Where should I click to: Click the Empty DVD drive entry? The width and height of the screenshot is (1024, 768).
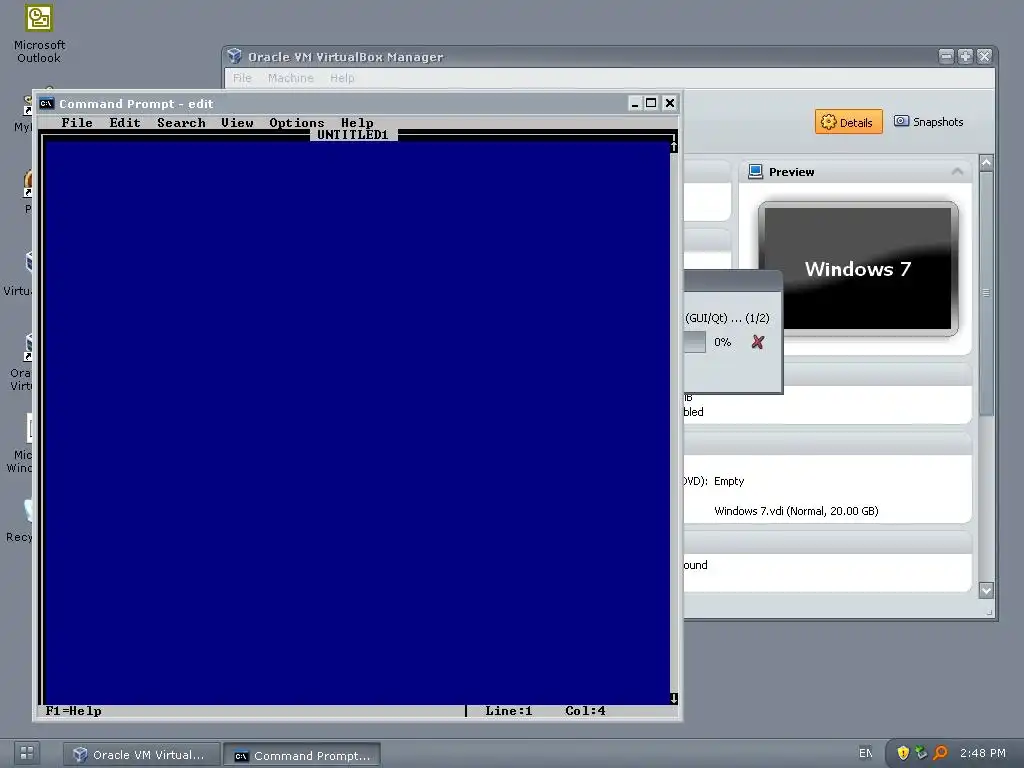click(x=729, y=481)
